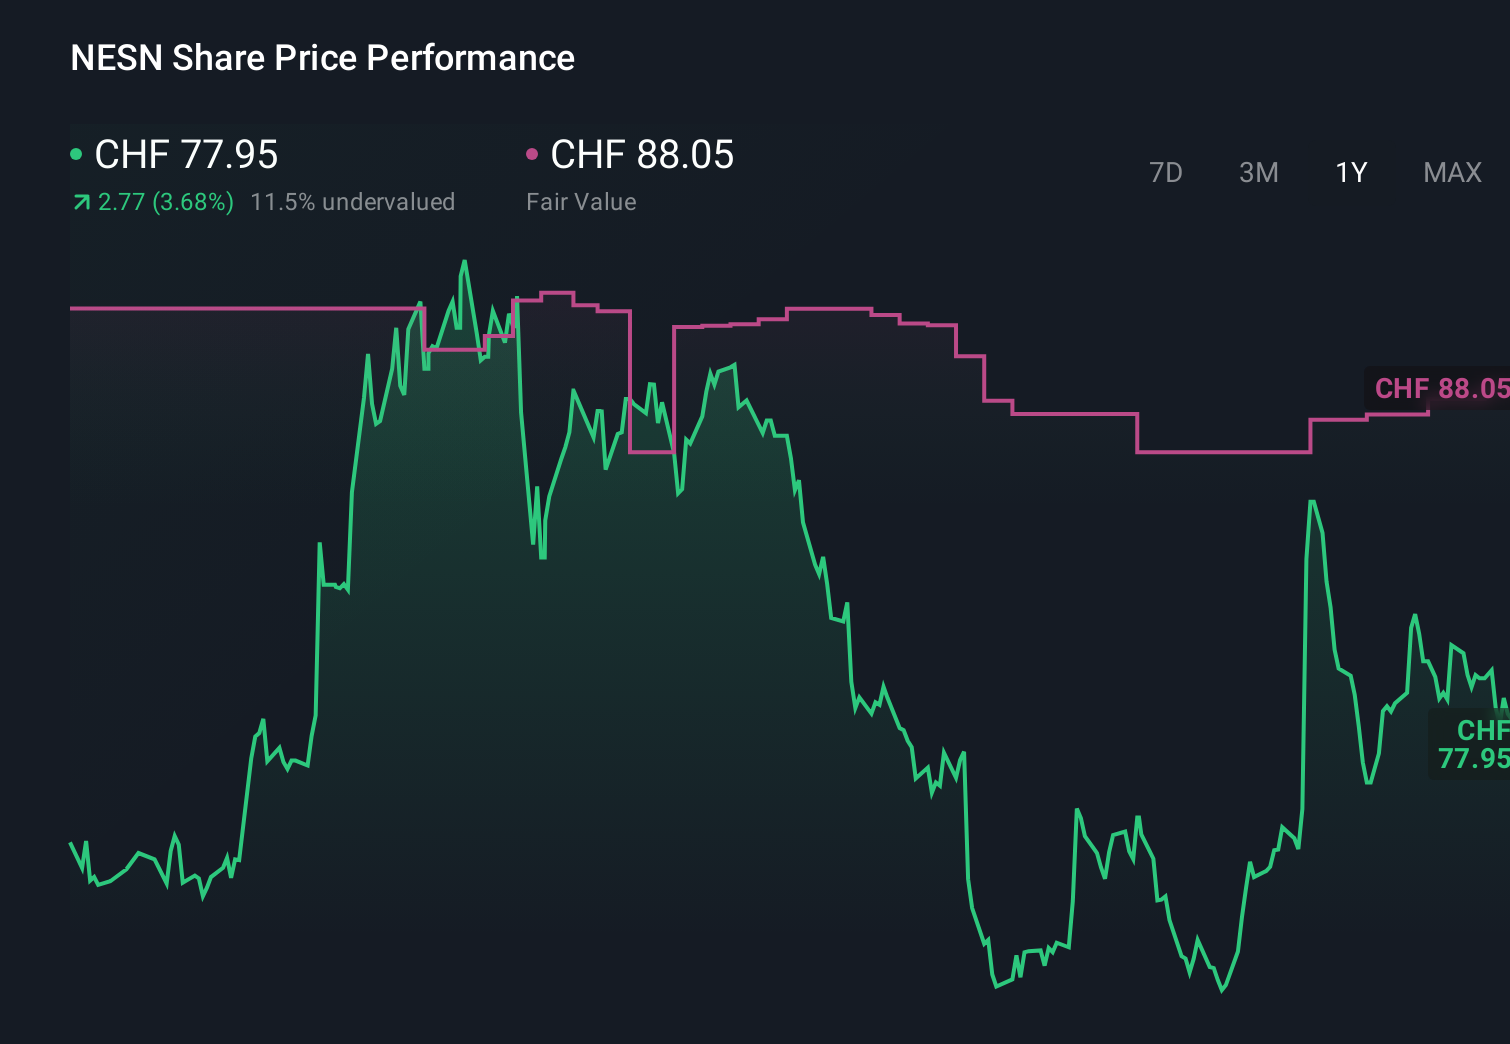The image size is (1510, 1044).
Task: Click the green up-arrow price change icon
Action: [81, 203]
